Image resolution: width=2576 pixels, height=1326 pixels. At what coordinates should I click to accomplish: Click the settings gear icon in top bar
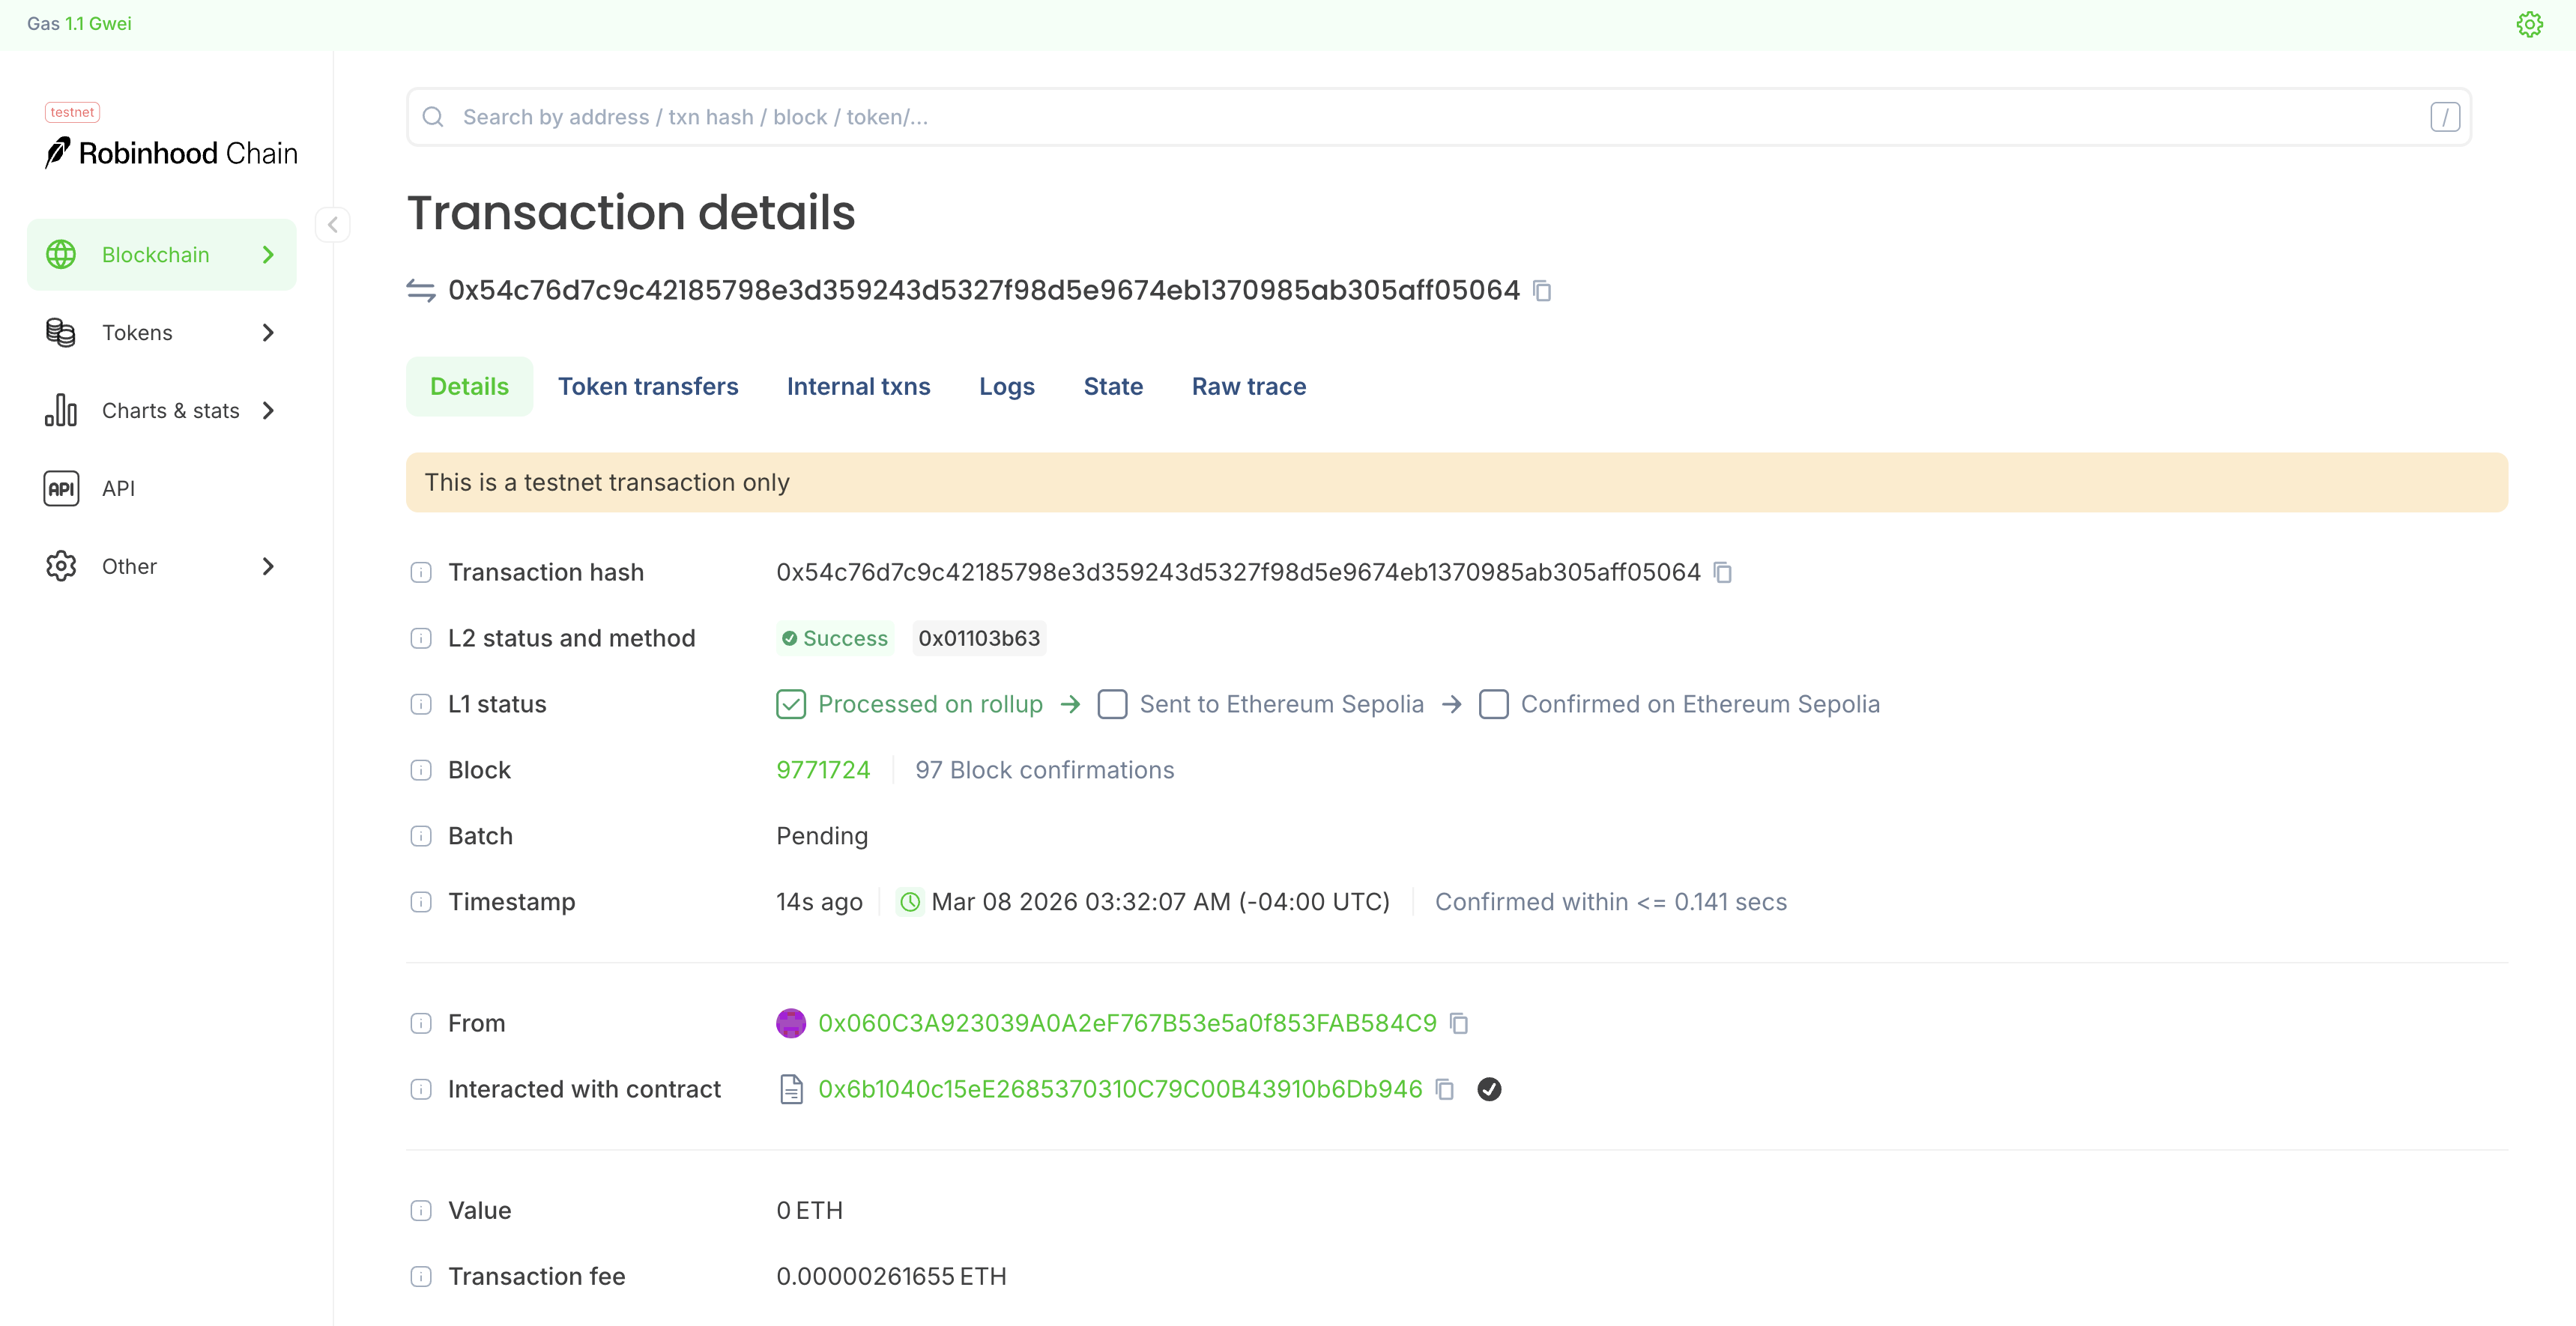pyautogui.click(x=2529, y=24)
